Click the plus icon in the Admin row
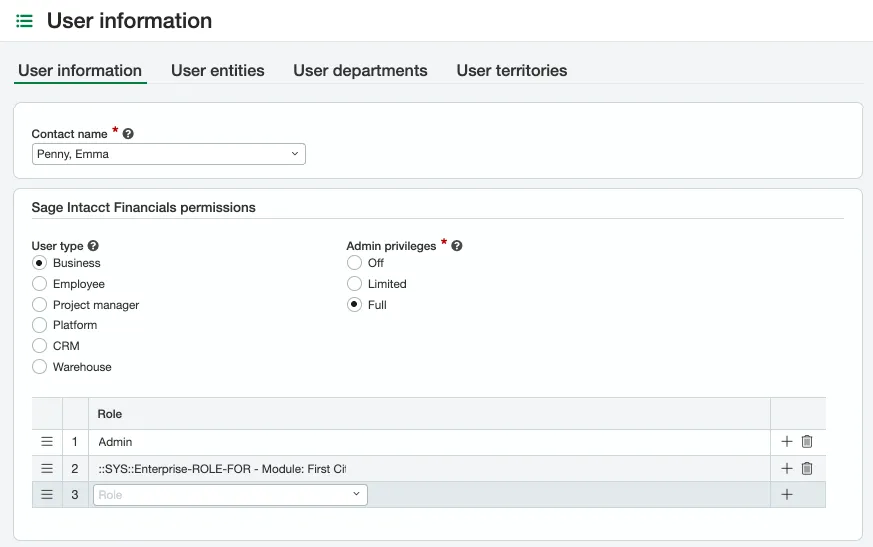Viewport: 873px width, 547px height. (787, 442)
